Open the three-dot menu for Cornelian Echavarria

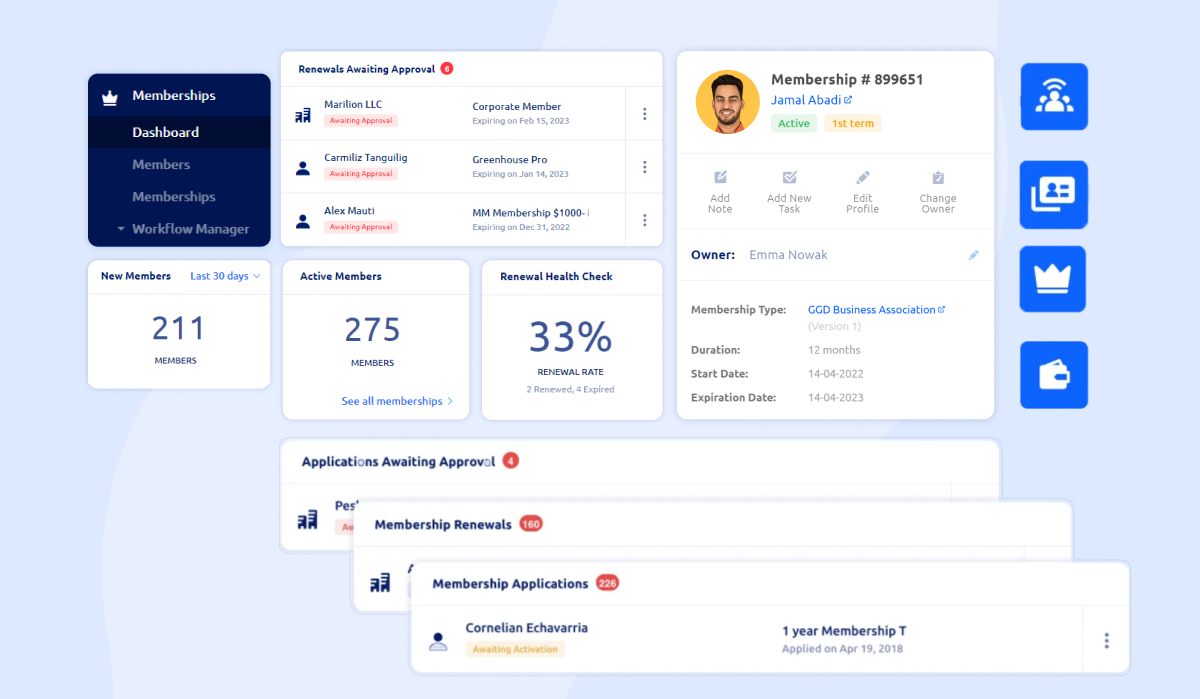pyautogui.click(x=1106, y=639)
